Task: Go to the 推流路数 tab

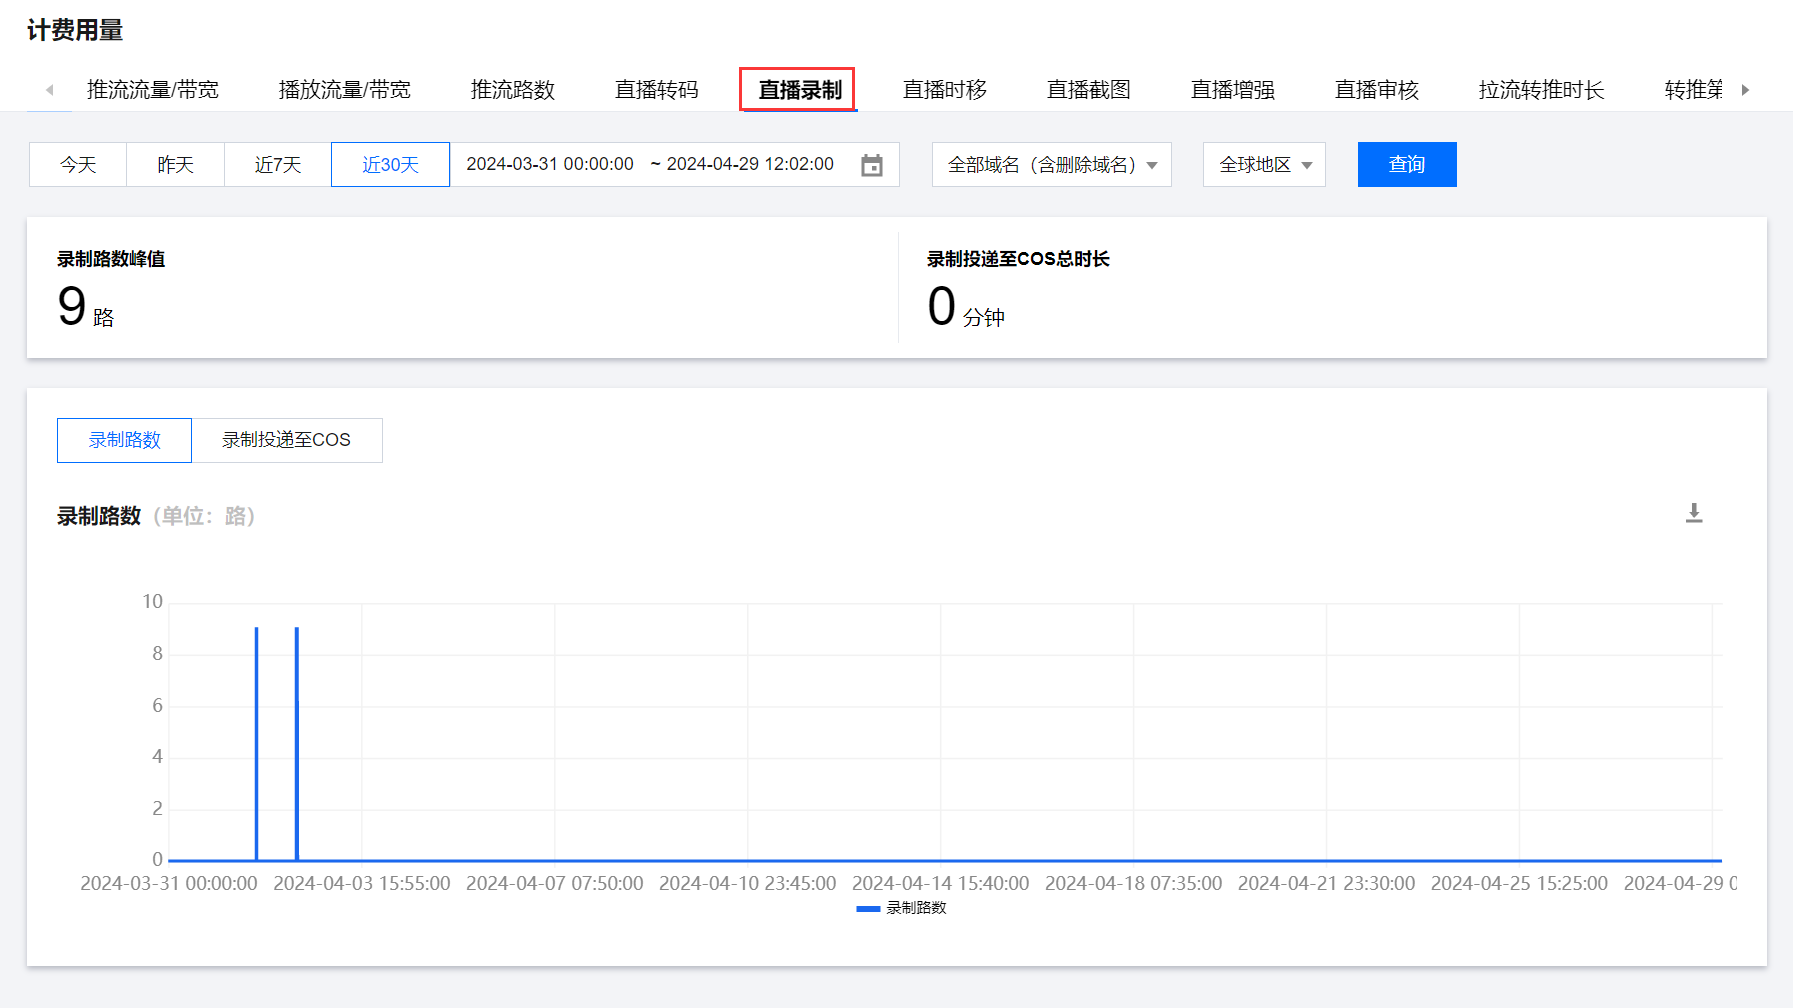Action: coord(512,90)
